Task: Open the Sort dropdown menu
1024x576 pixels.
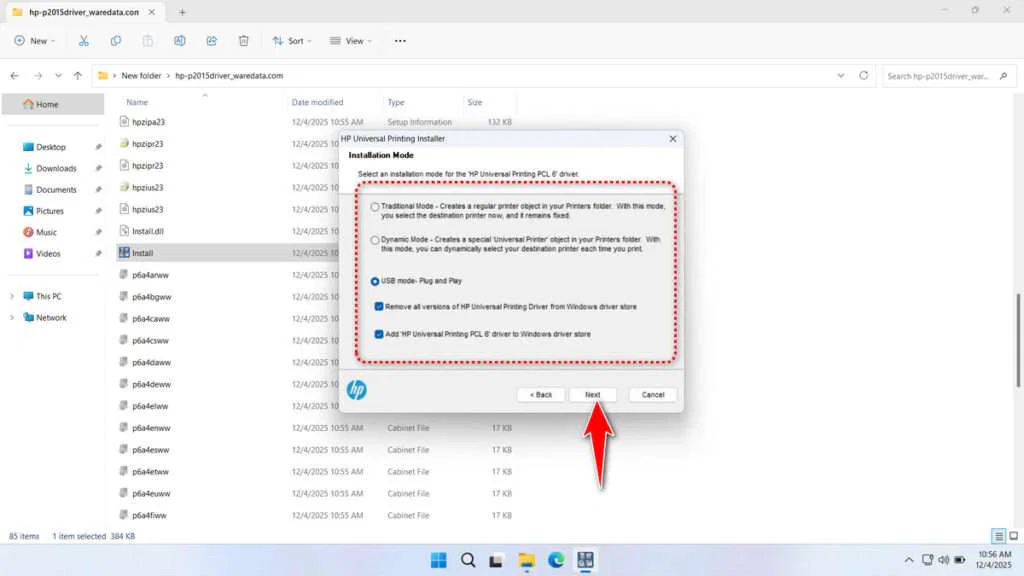Action: click(292, 40)
